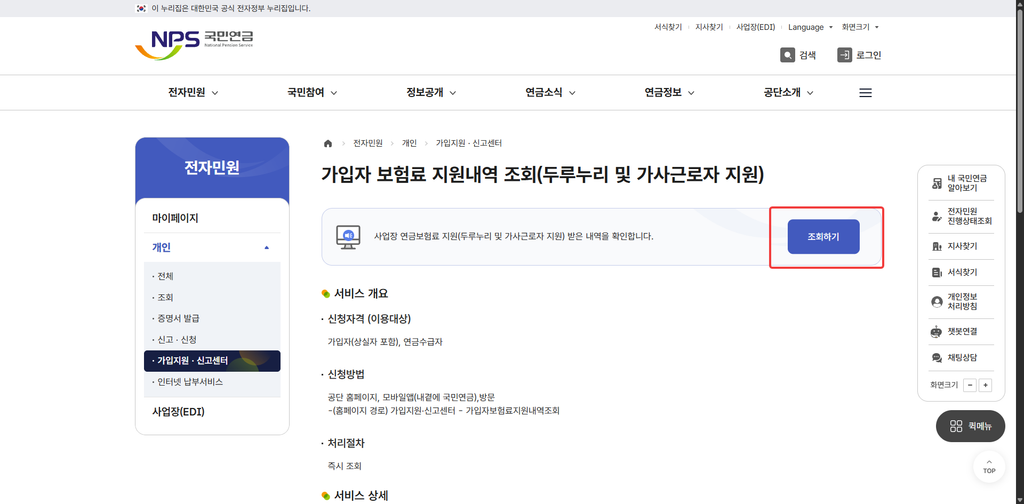Open the 국민참여 main menu dropdown
The width and height of the screenshot is (1024, 504).
coord(312,93)
